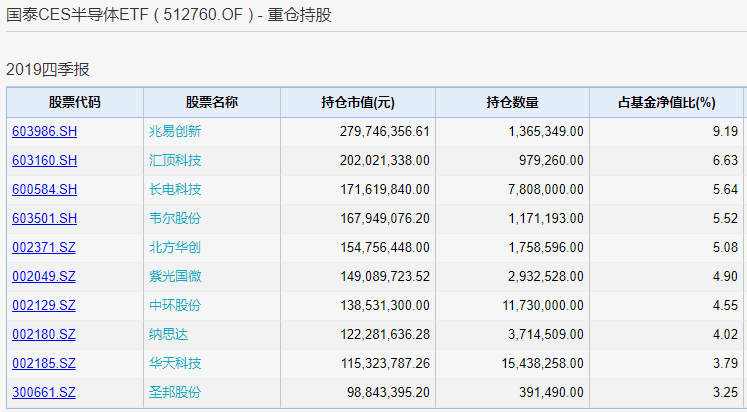The image size is (747, 412).
Task: Click stock name 韦尔股份
Action: coord(175,219)
